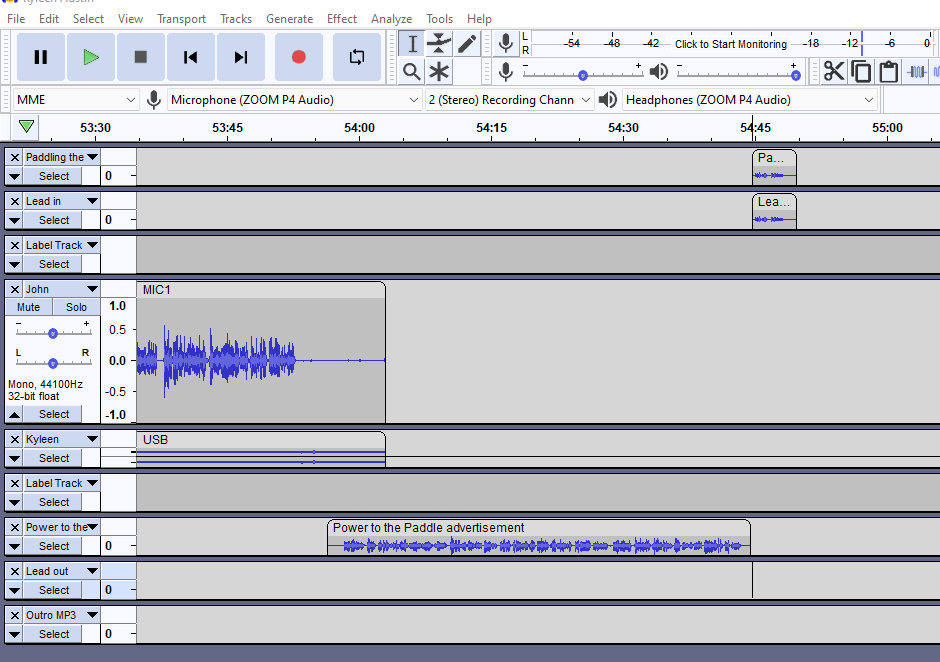Close the Paddling the track
Viewport: 940px width, 662px height.
[x=15, y=158]
